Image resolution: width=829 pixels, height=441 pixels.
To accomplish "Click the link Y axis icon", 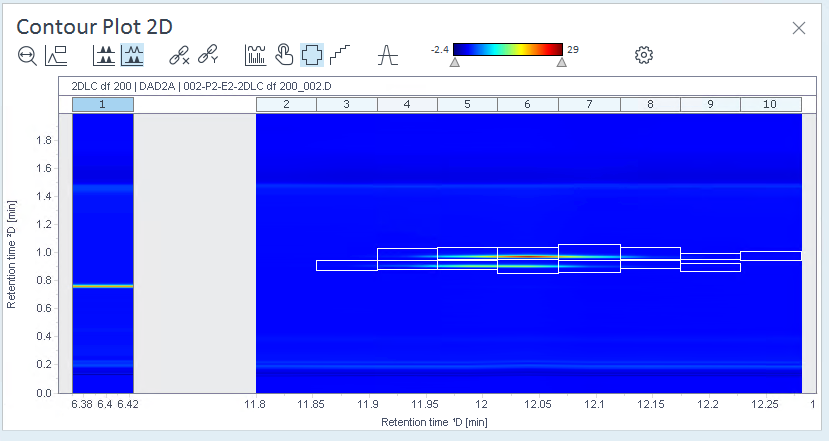I will pos(208,54).
